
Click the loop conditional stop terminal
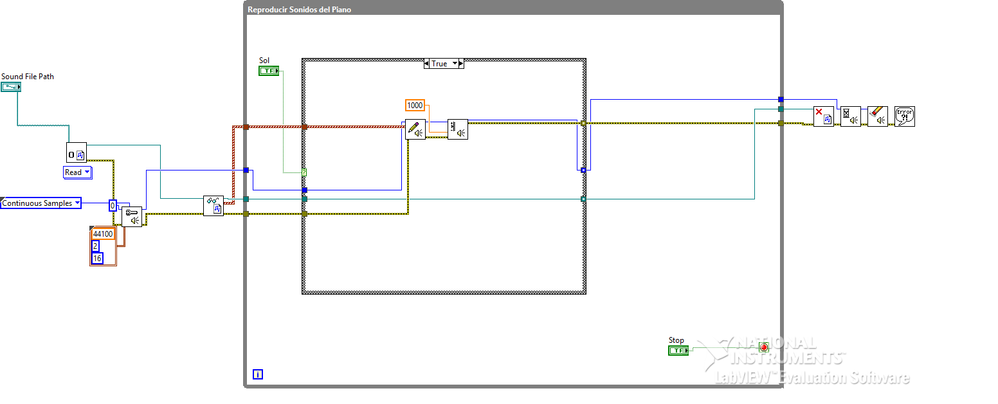pos(764,347)
